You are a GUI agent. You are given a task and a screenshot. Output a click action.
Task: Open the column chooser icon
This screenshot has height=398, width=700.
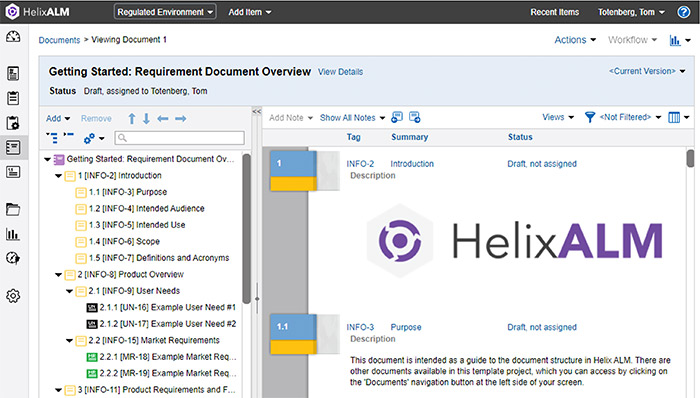coord(674,117)
